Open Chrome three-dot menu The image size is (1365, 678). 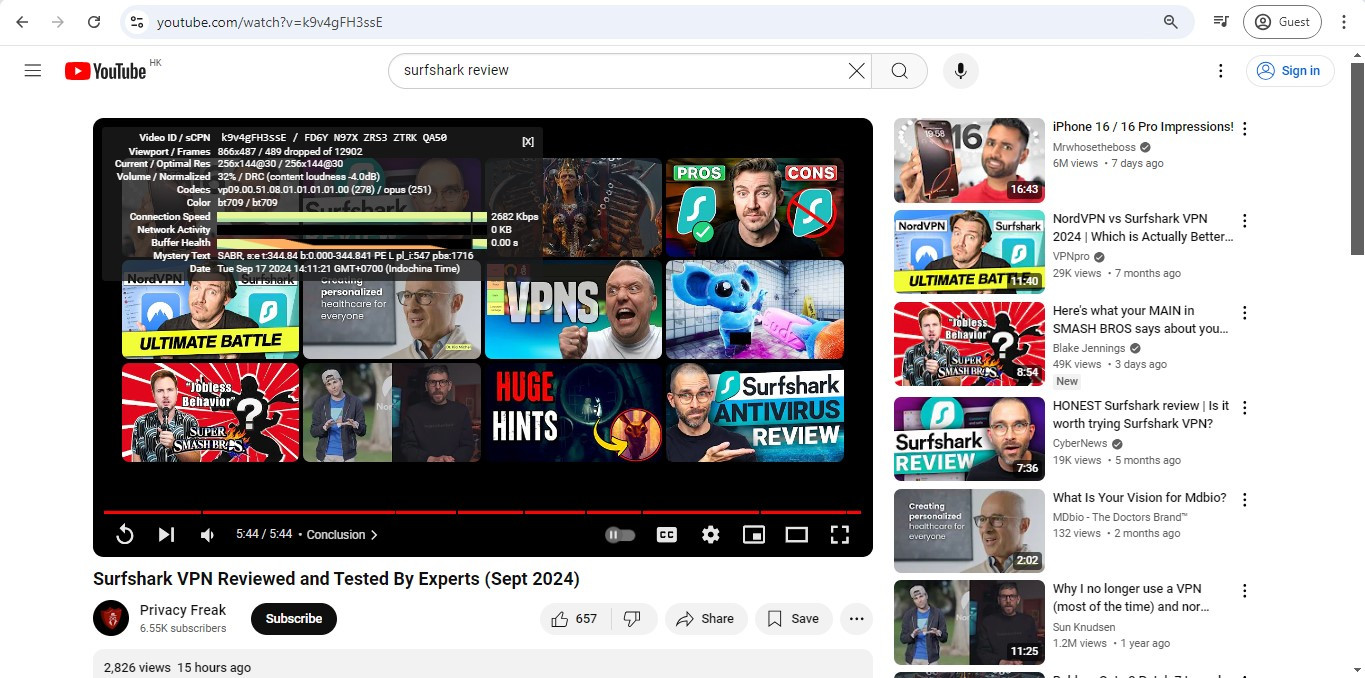pyautogui.click(x=1342, y=22)
